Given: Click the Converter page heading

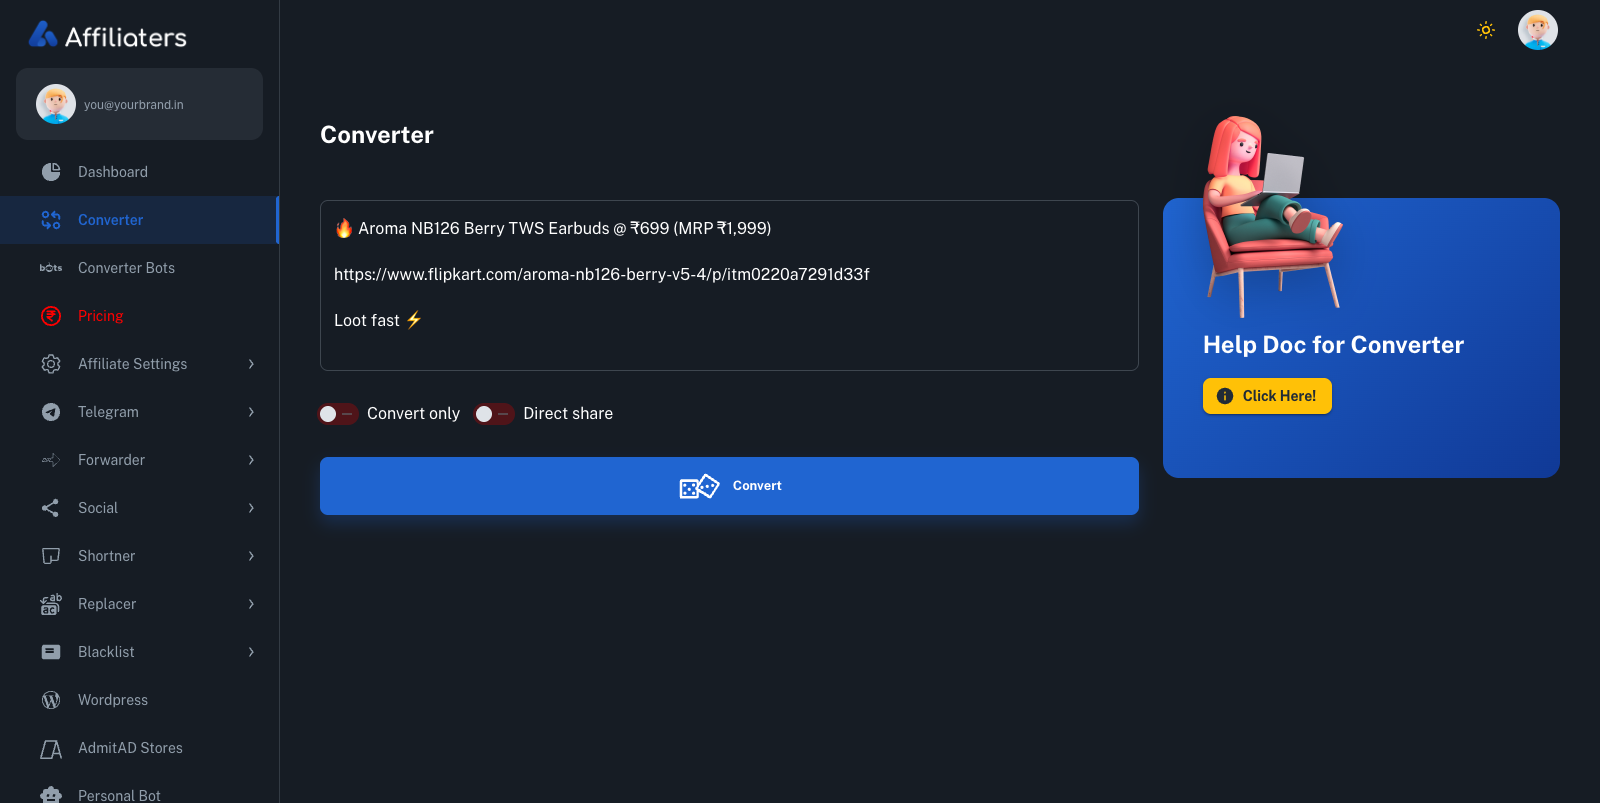Looking at the screenshot, I should point(377,135).
